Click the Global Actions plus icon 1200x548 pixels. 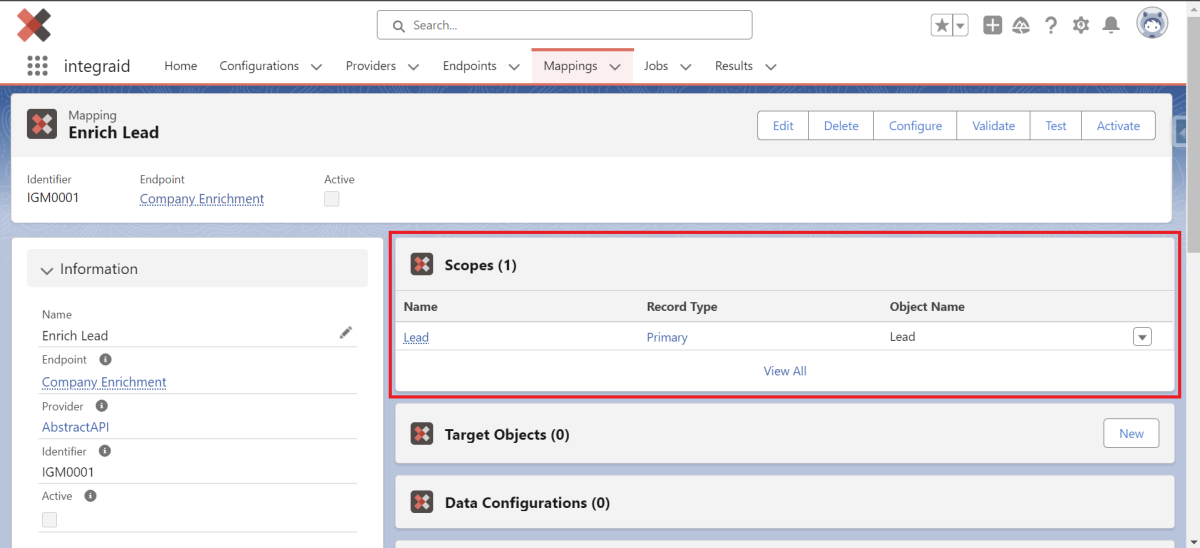992,26
